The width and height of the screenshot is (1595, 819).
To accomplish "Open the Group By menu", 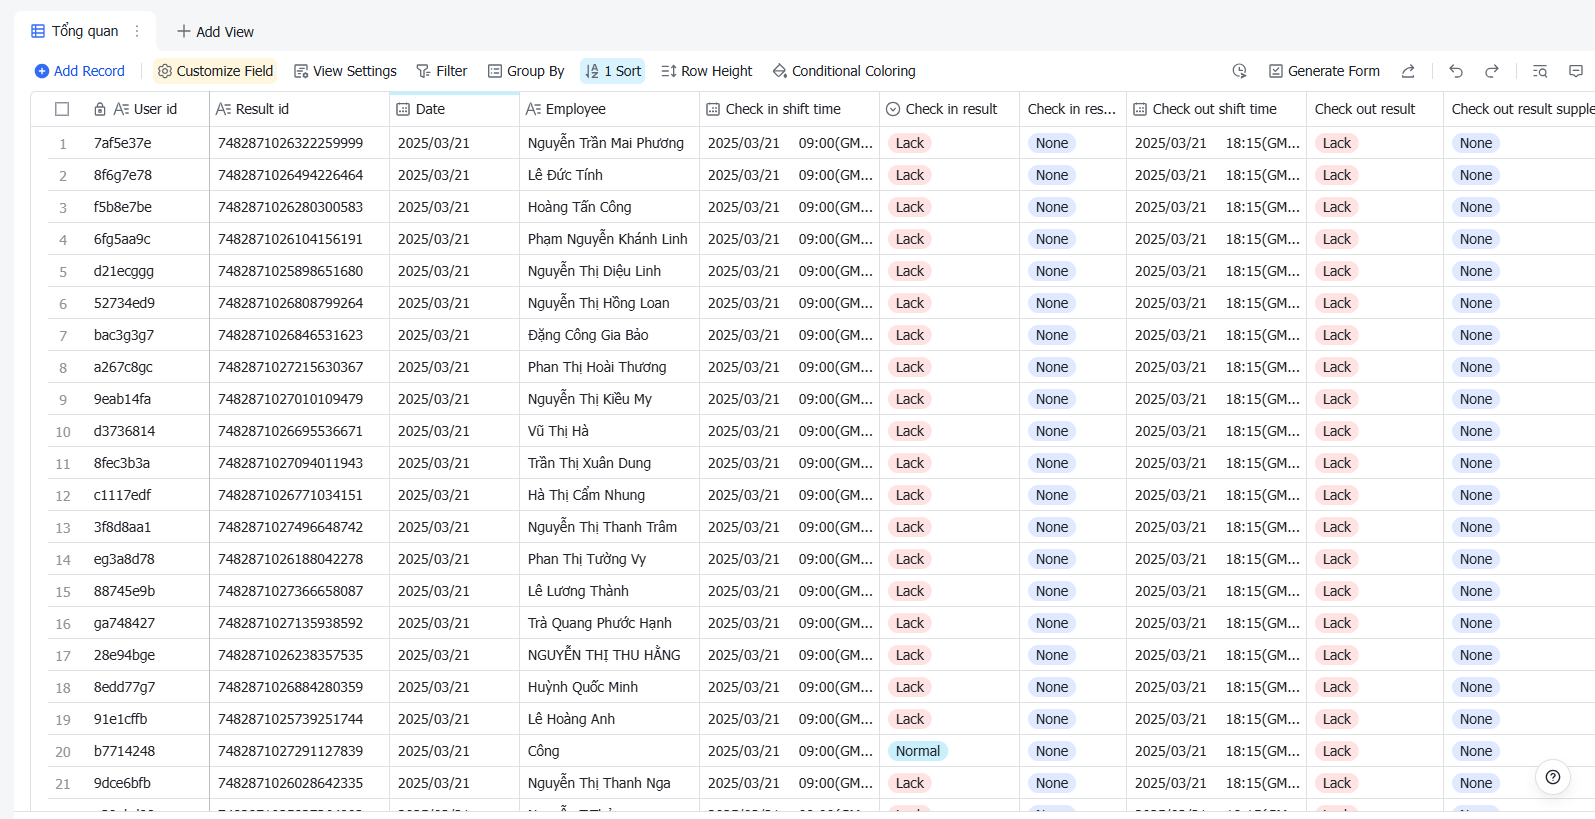I will click(x=526, y=71).
